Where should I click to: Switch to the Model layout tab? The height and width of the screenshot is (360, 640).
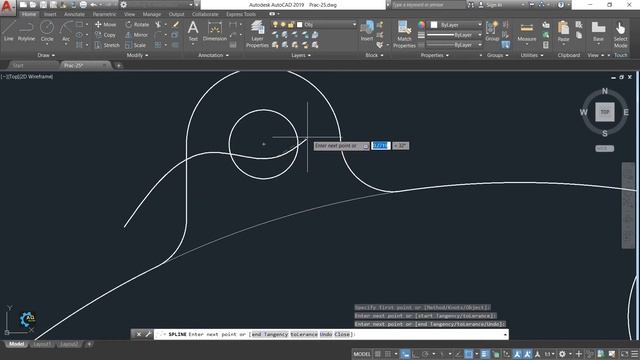tap(16, 344)
